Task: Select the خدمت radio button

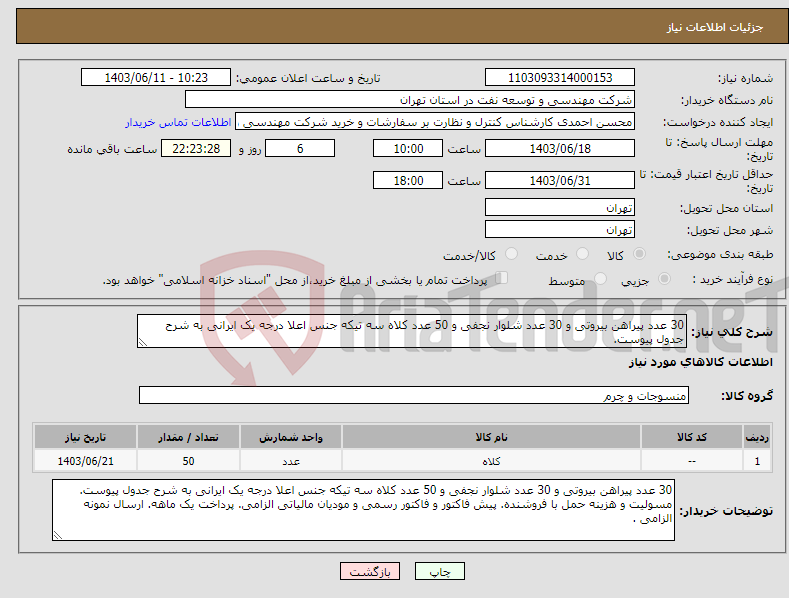Action: click(x=582, y=254)
